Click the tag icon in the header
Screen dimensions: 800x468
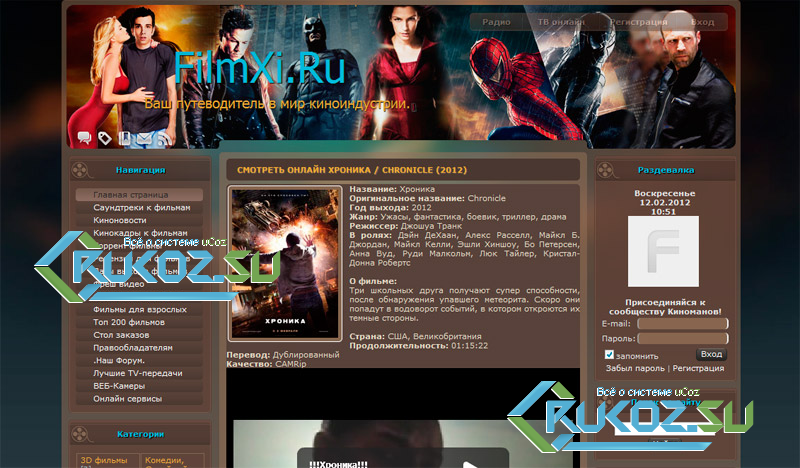coord(105,138)
